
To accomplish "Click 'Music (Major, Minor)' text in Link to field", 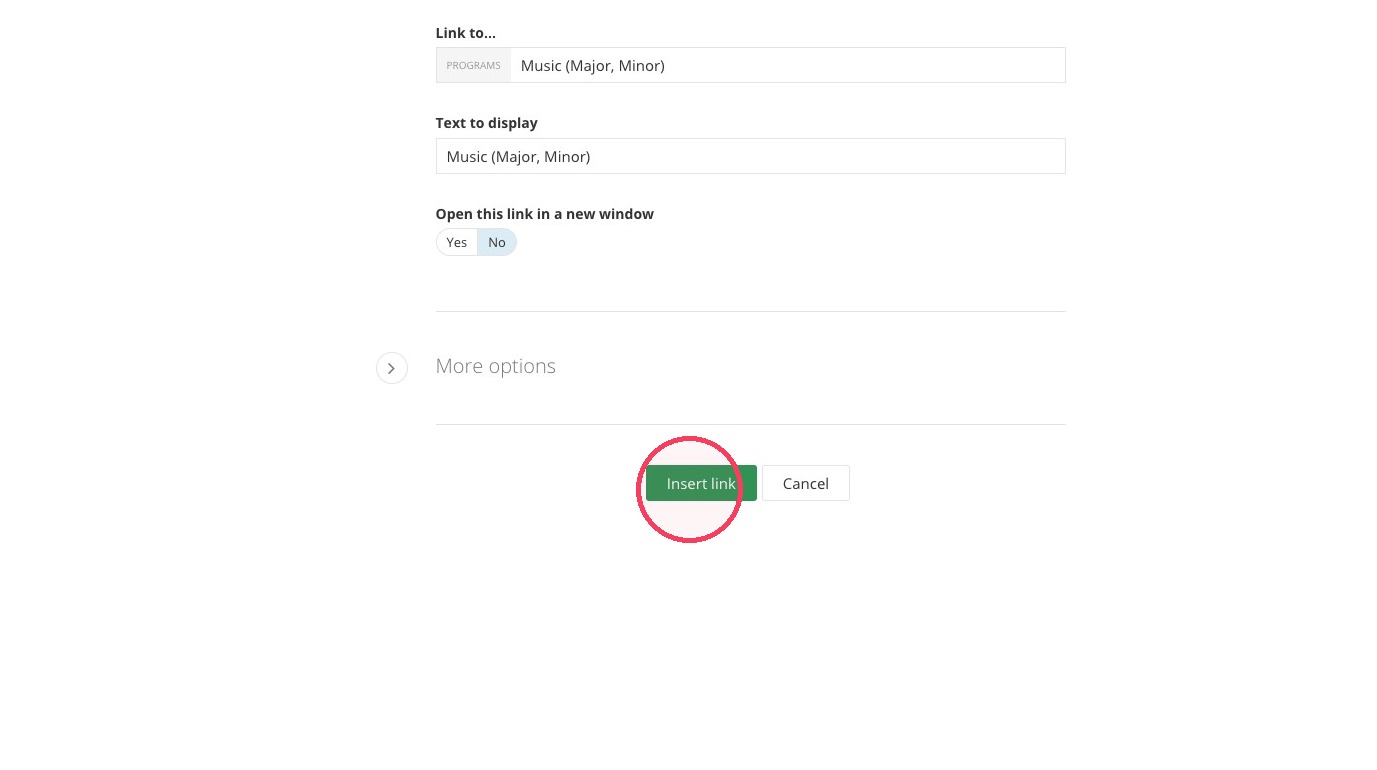I will [x=593, y=65].
